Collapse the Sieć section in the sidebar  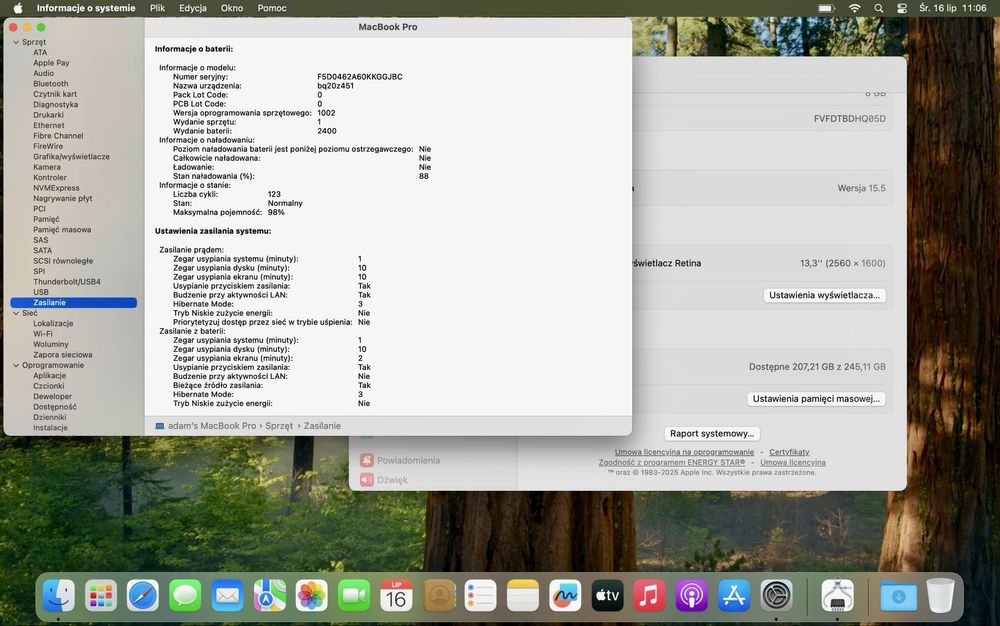tap(16, 313)
